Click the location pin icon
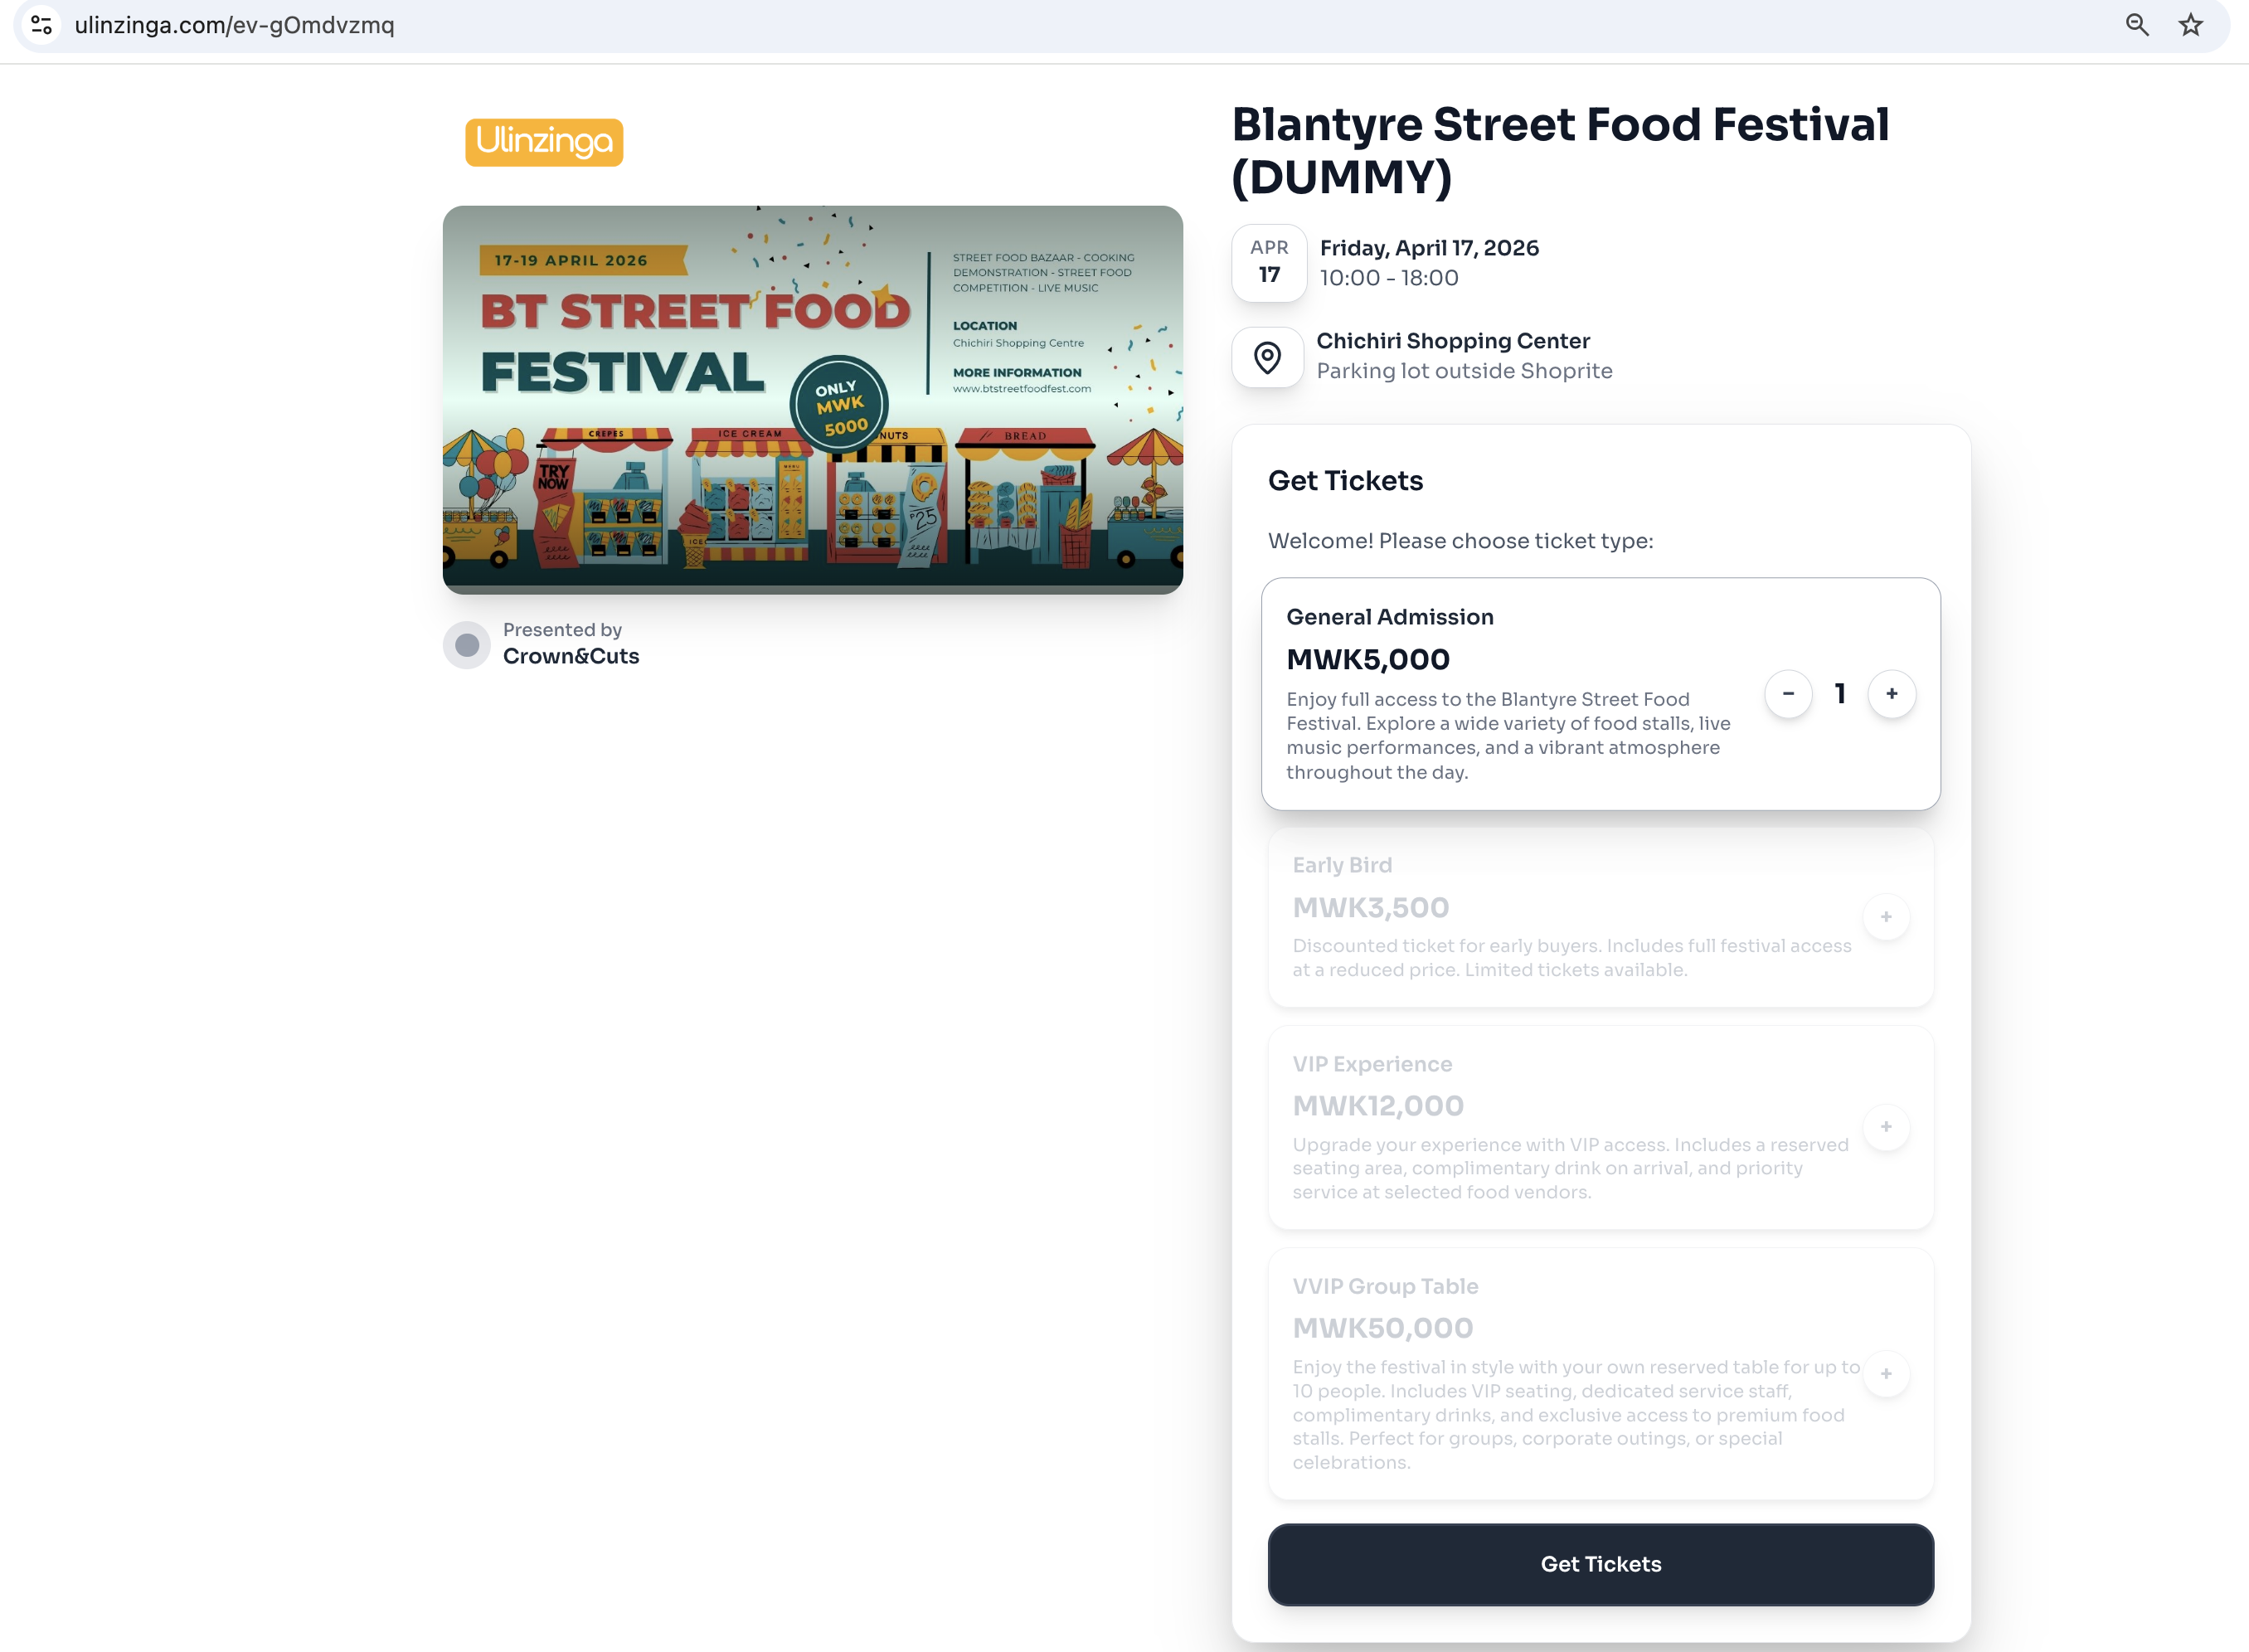 tap(1267, 357)
